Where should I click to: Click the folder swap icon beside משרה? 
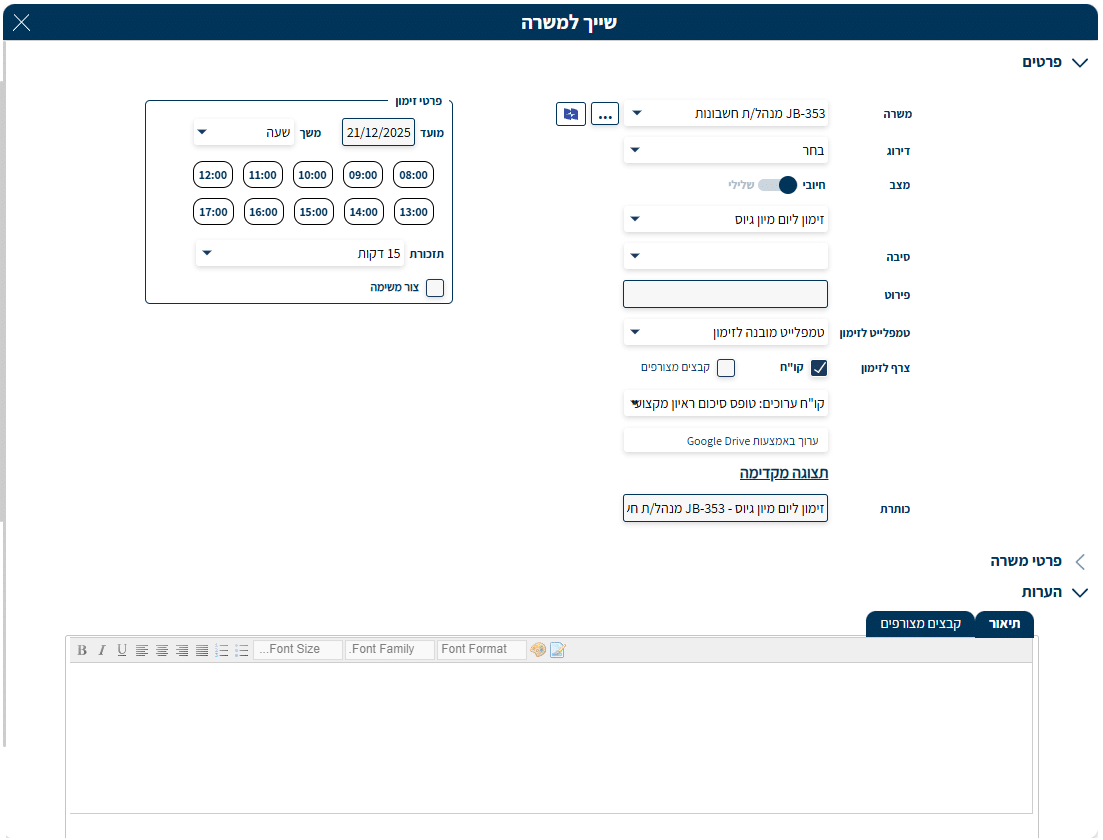click(x=570, y=114)
